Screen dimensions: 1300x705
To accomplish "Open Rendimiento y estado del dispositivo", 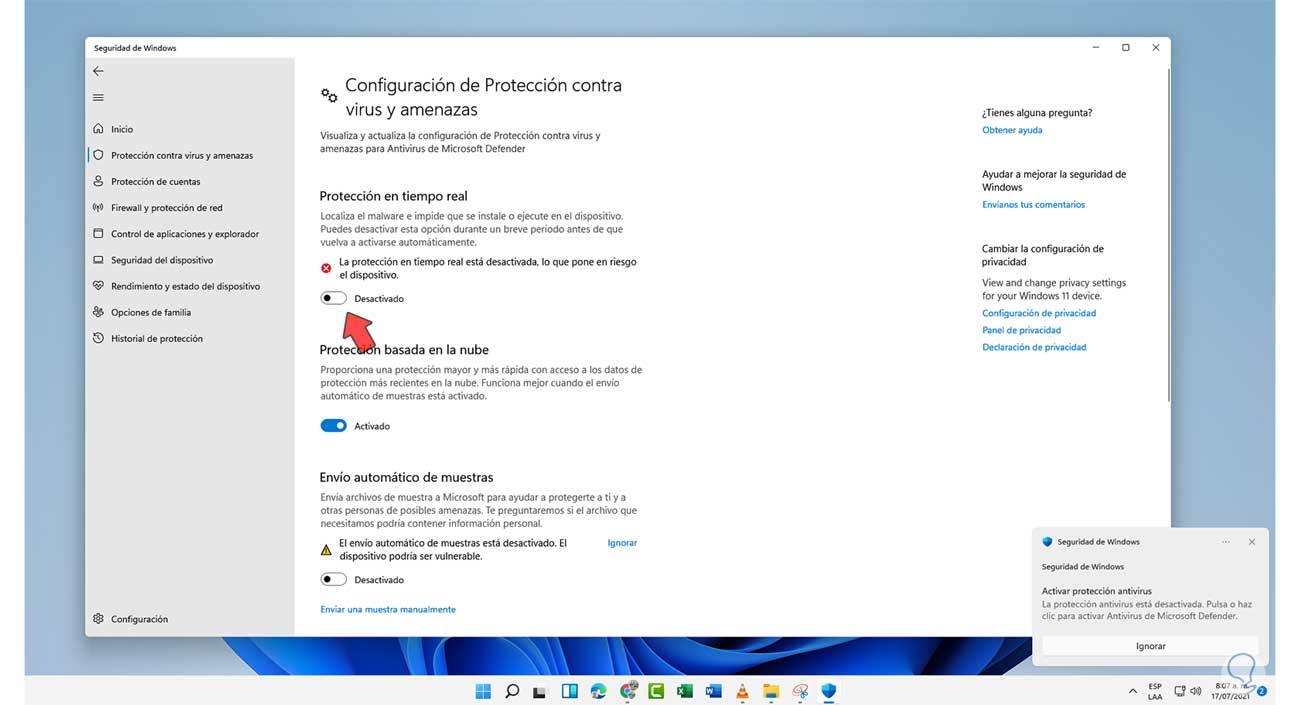I will point(185,286).
